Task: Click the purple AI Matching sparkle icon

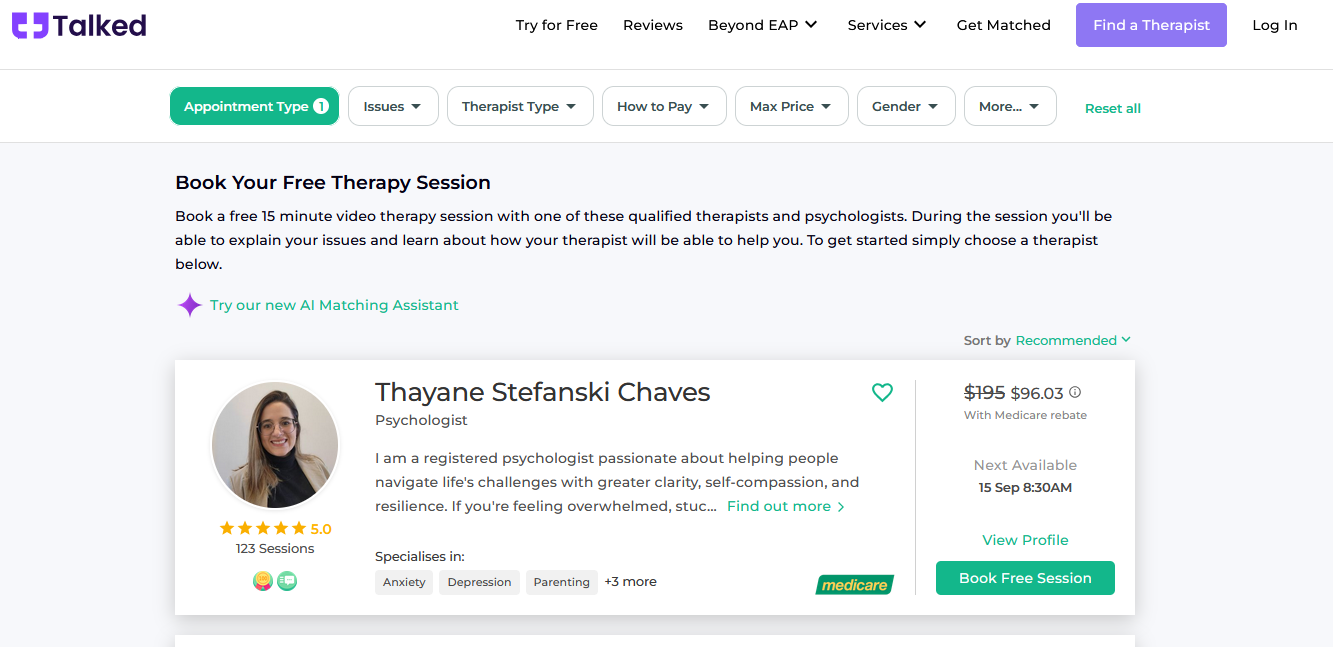Action: coord(190,305)
